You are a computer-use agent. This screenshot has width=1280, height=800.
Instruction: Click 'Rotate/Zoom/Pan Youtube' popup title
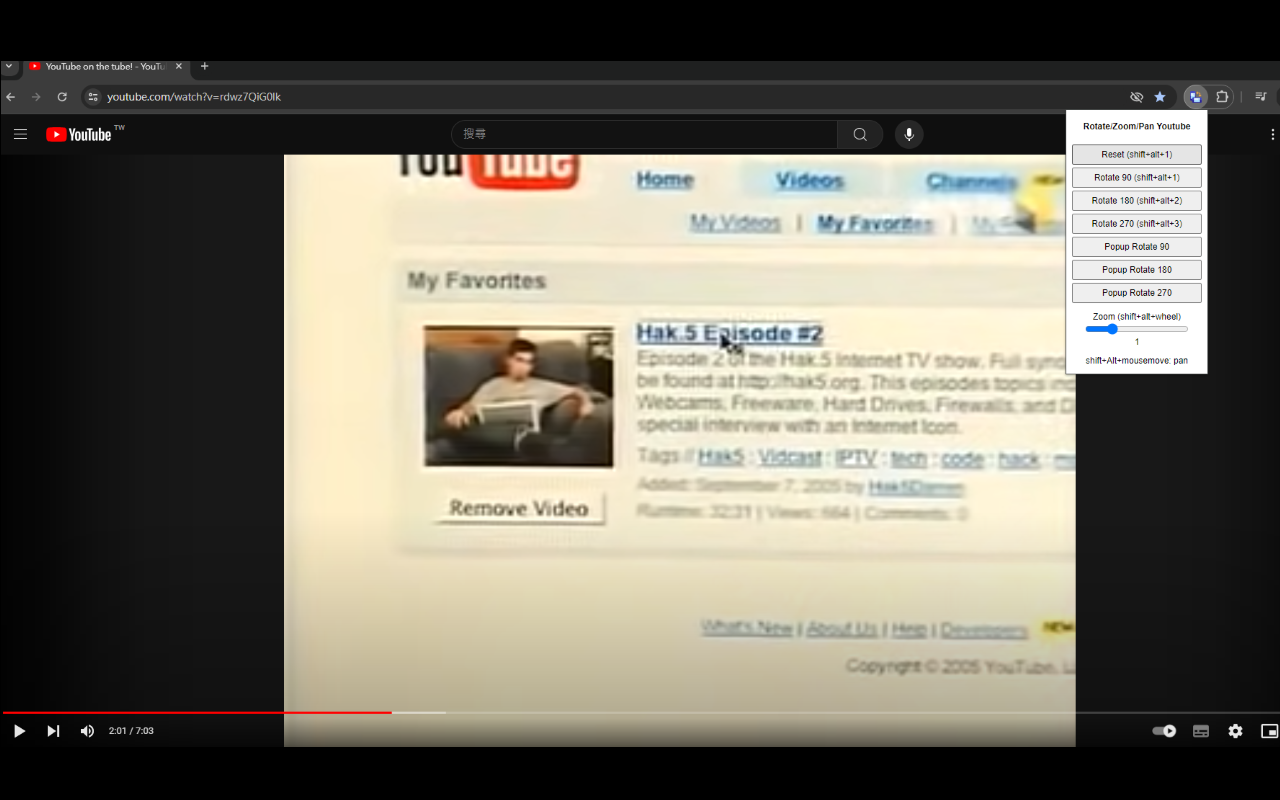(x=1137, y=127)
